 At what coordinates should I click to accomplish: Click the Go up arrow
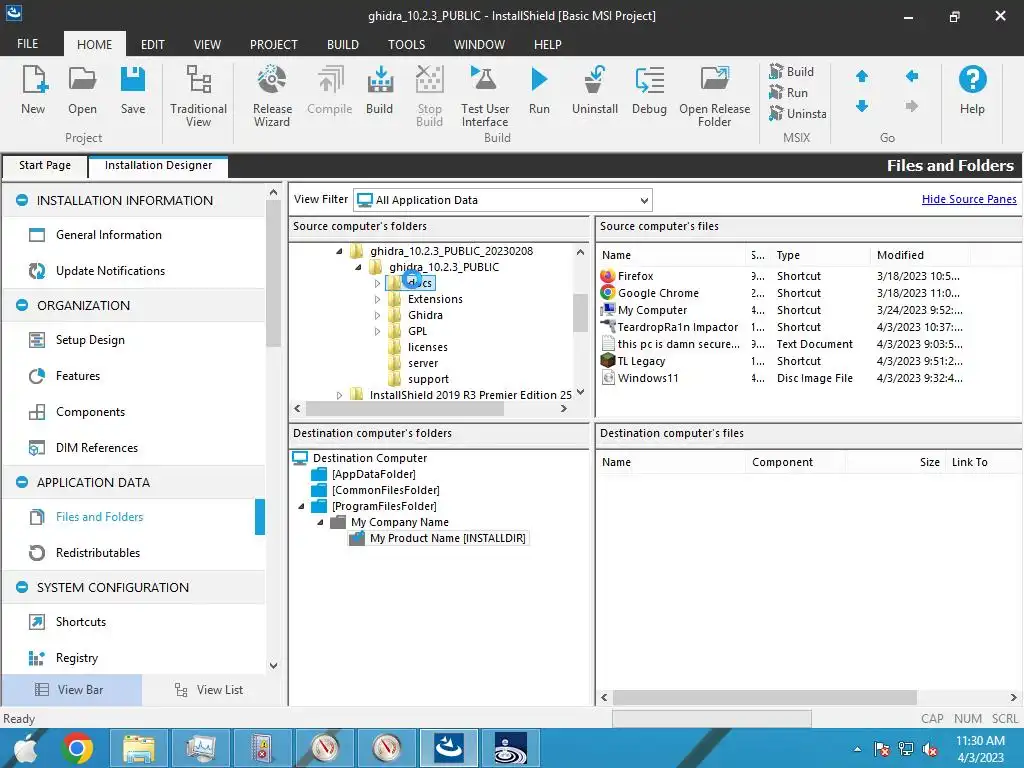pos(862,76)
